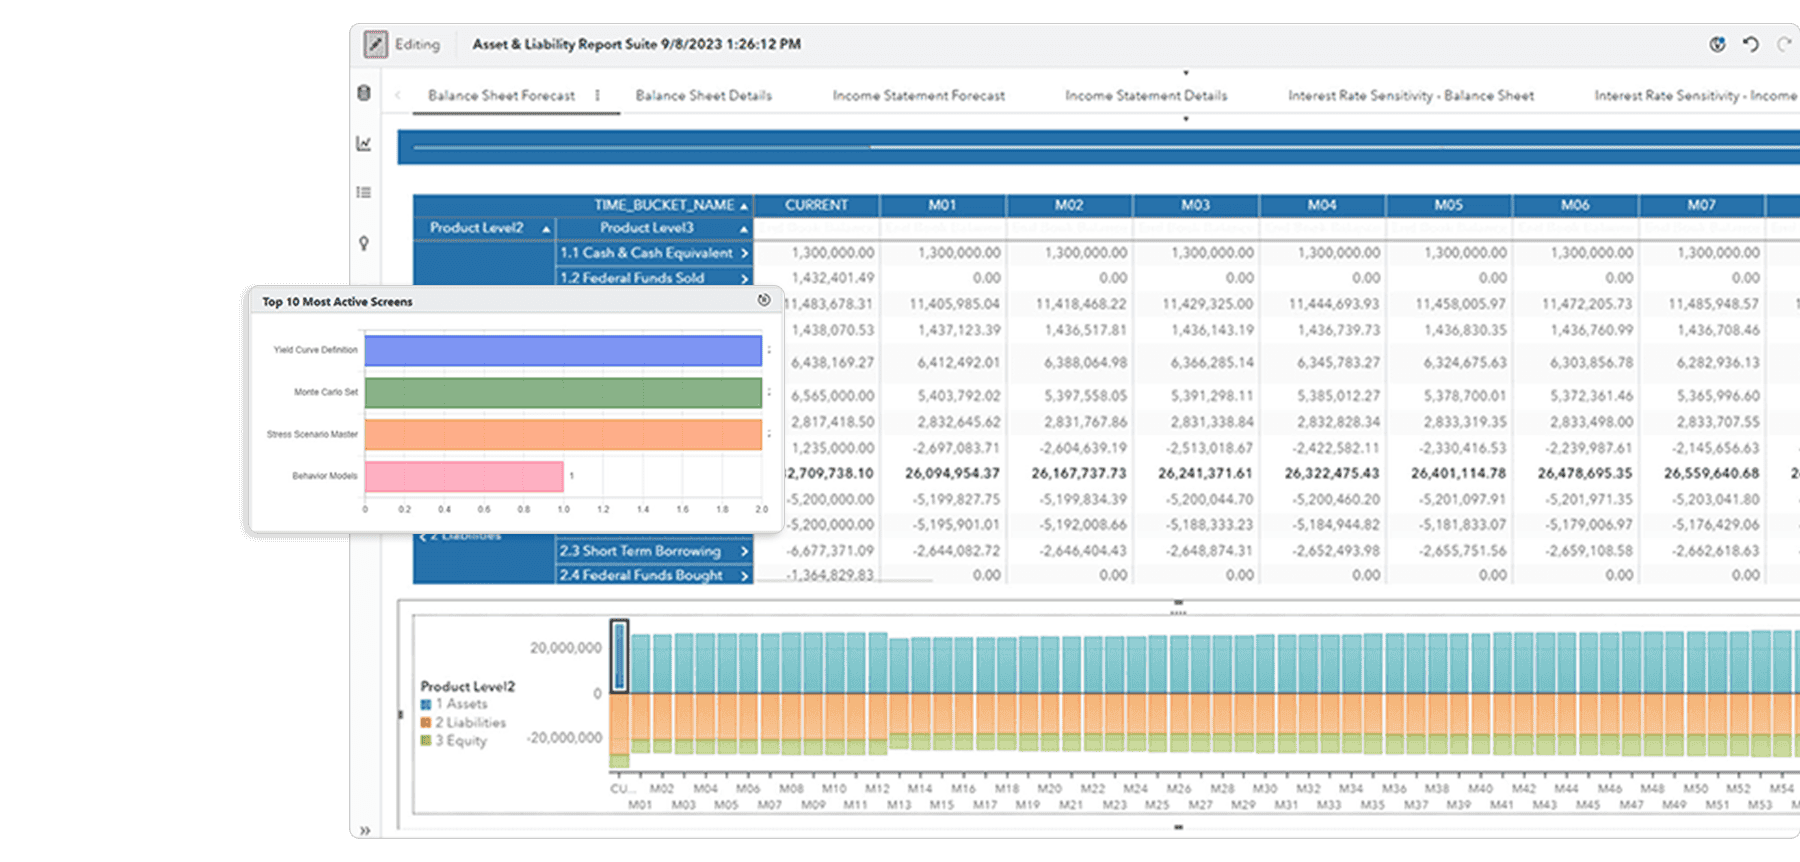Collapse the 2 Liabilities group
The width and height of the screenshot is (1800, 862).
pos(423,537)
